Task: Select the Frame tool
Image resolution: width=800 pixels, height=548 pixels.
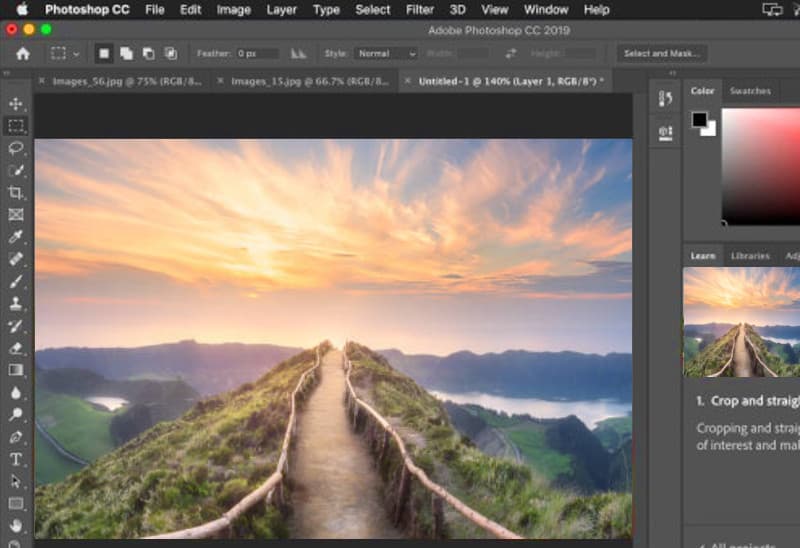Action: click(16, 214)
